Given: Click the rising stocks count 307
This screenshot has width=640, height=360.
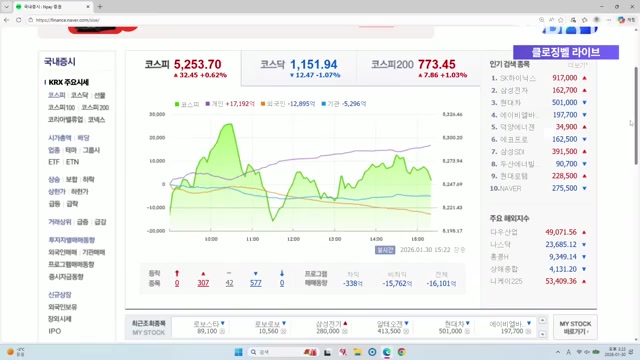Looking at the screenshot, I should tap(203, 283).
